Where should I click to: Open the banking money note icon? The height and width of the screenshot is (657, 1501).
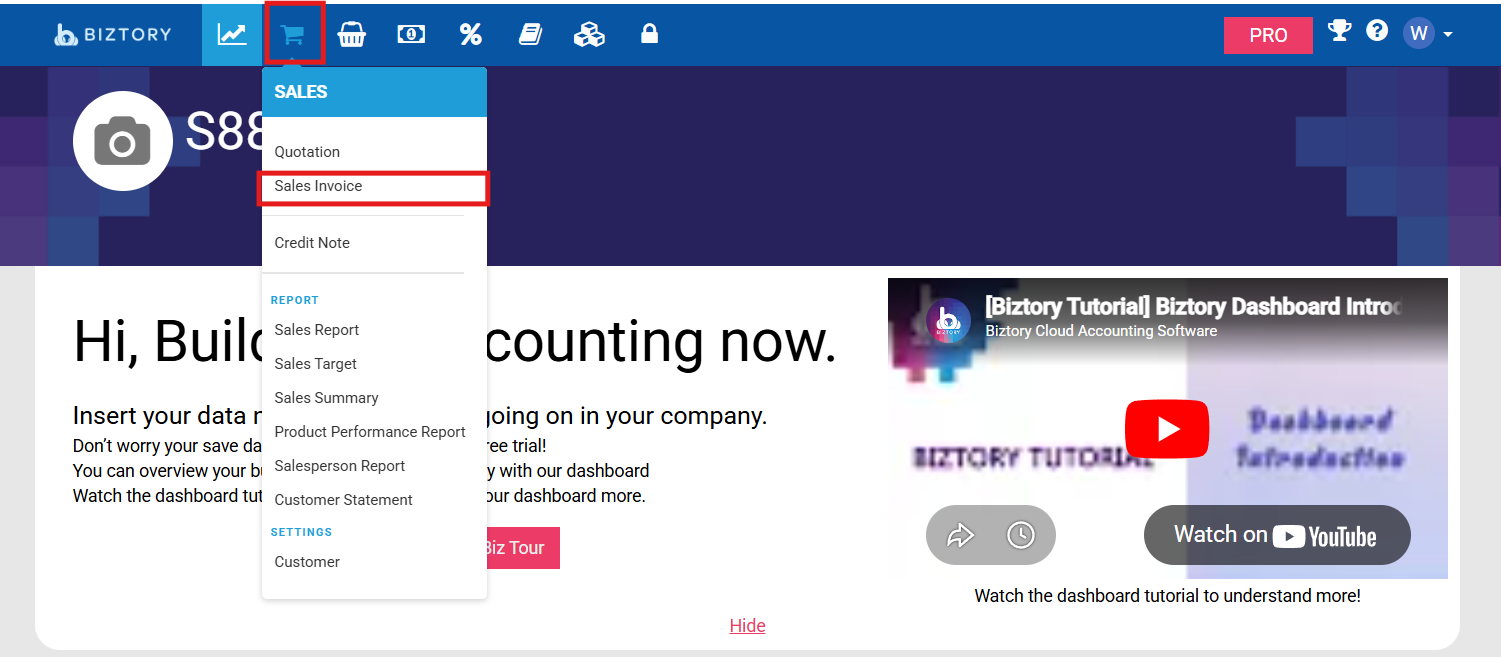point(411,35)
